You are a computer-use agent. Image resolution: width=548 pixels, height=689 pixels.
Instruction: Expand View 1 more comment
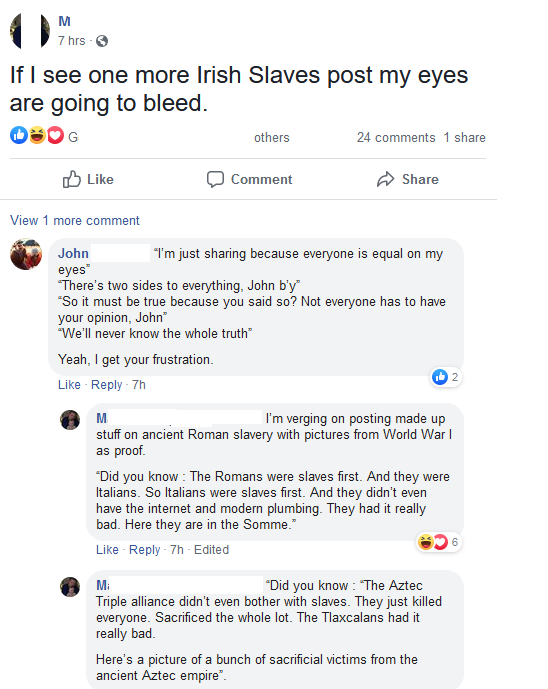75,220
